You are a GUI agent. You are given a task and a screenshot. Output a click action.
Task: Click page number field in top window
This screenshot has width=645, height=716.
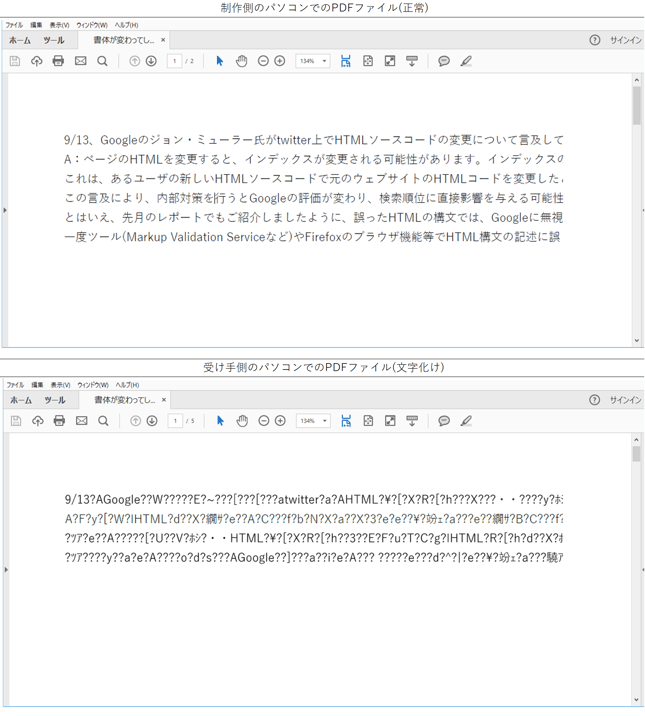(x=174, y=61)
